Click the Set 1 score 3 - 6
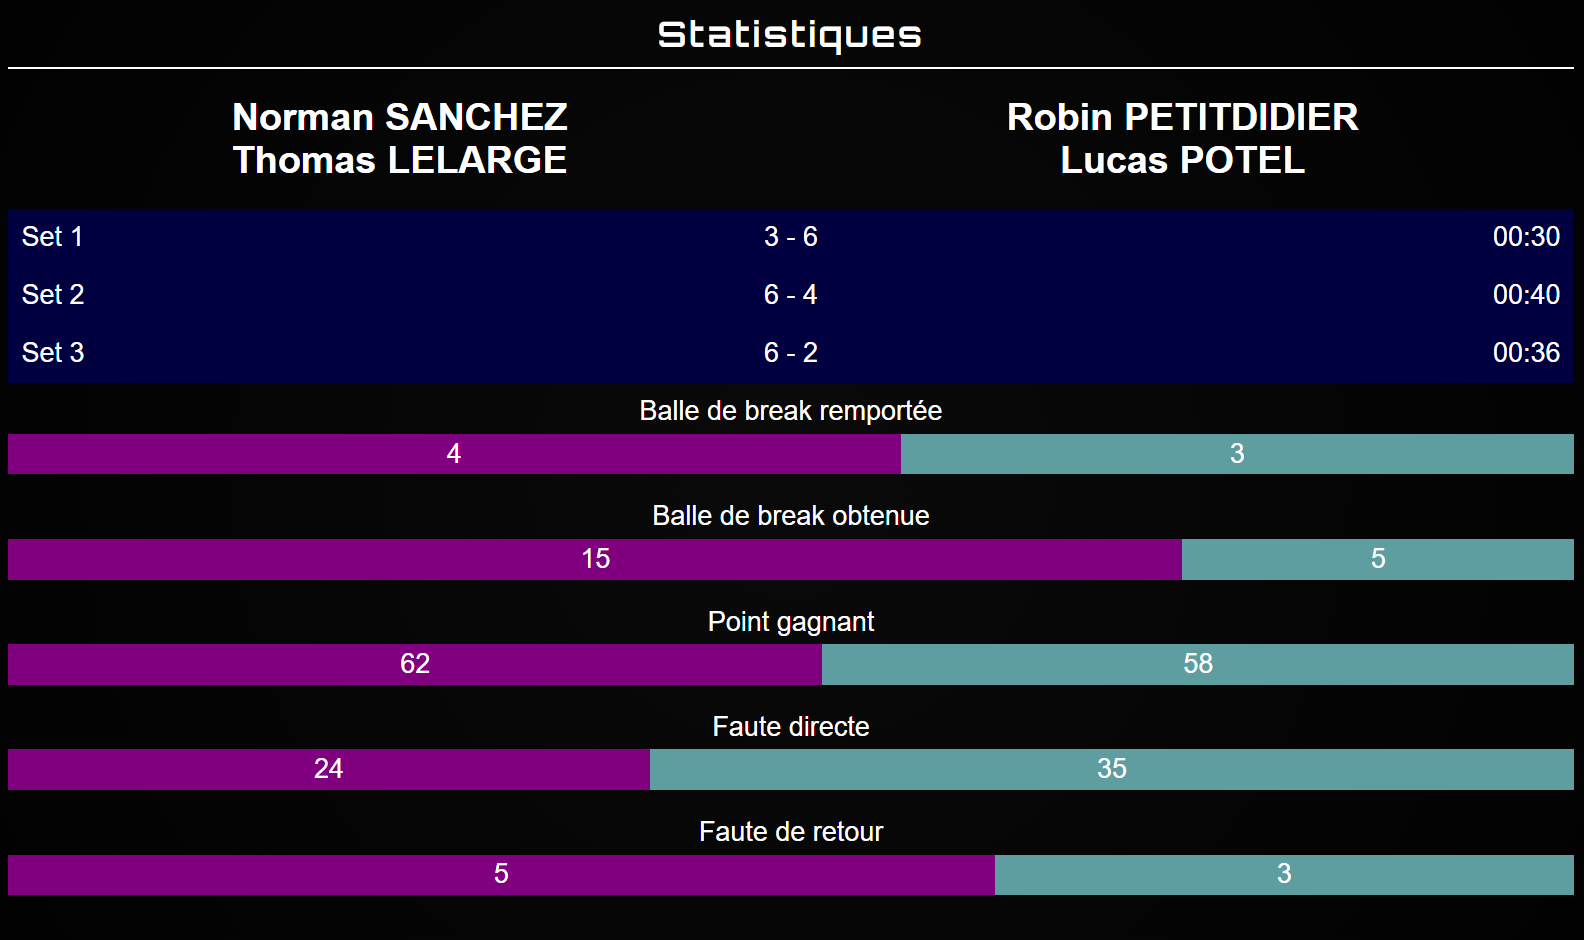Viewport: 1584px width, 940px height. click(790, 237)
